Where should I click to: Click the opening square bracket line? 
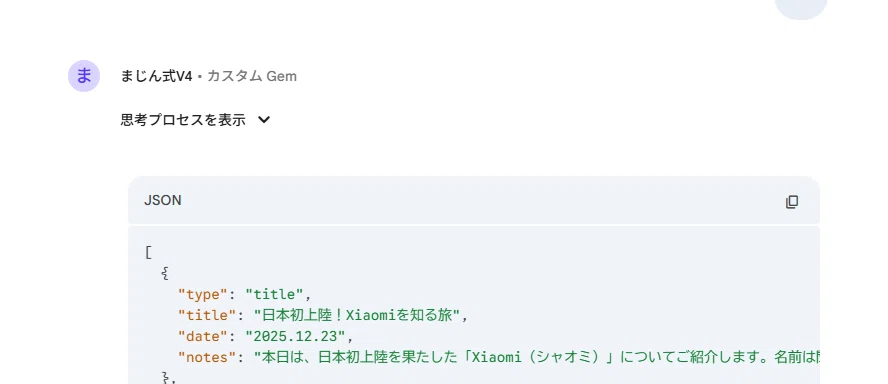click(148, 253)
